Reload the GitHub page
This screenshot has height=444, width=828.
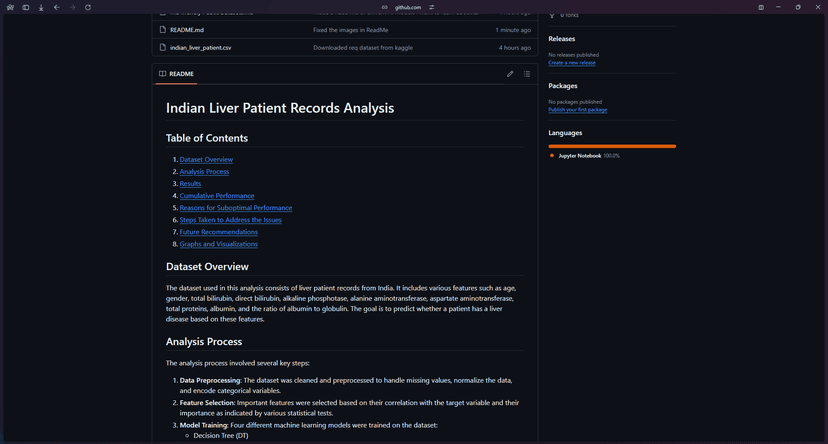88,7
